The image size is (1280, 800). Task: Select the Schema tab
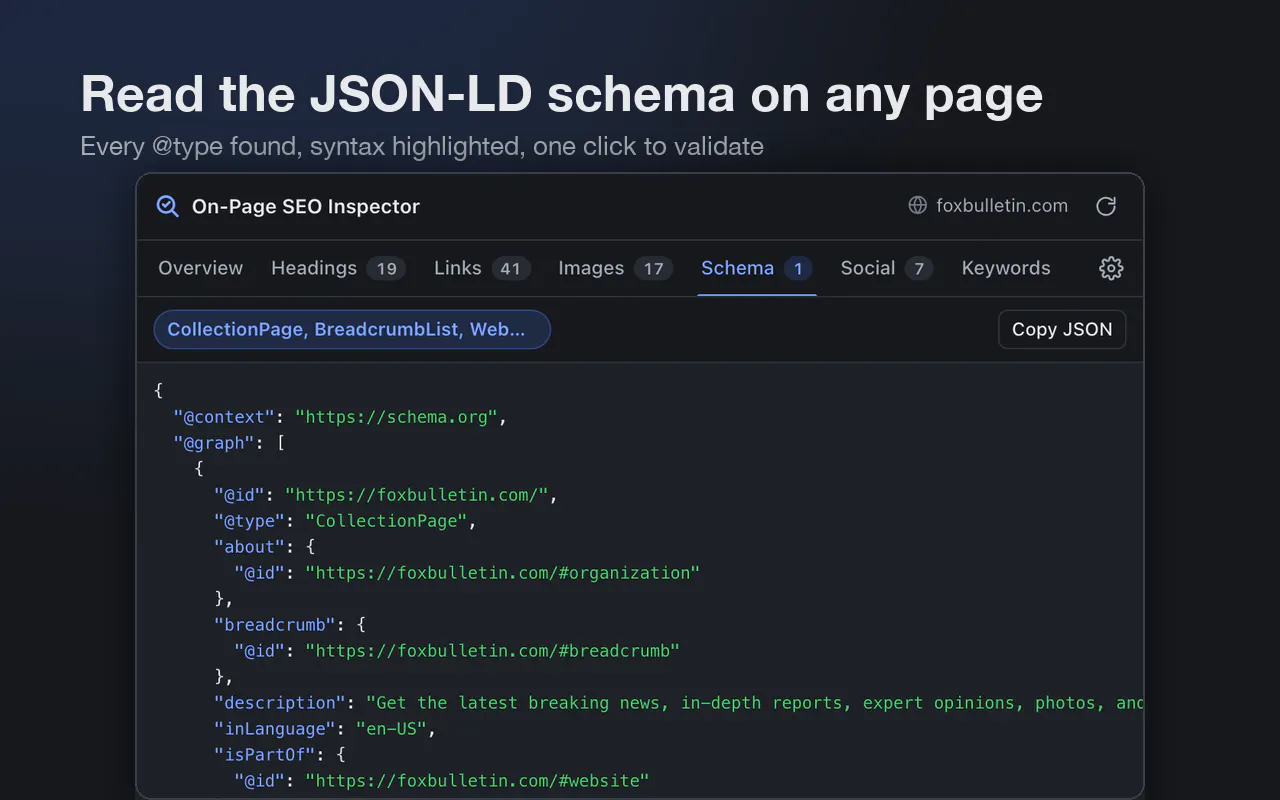pos(757,268)
